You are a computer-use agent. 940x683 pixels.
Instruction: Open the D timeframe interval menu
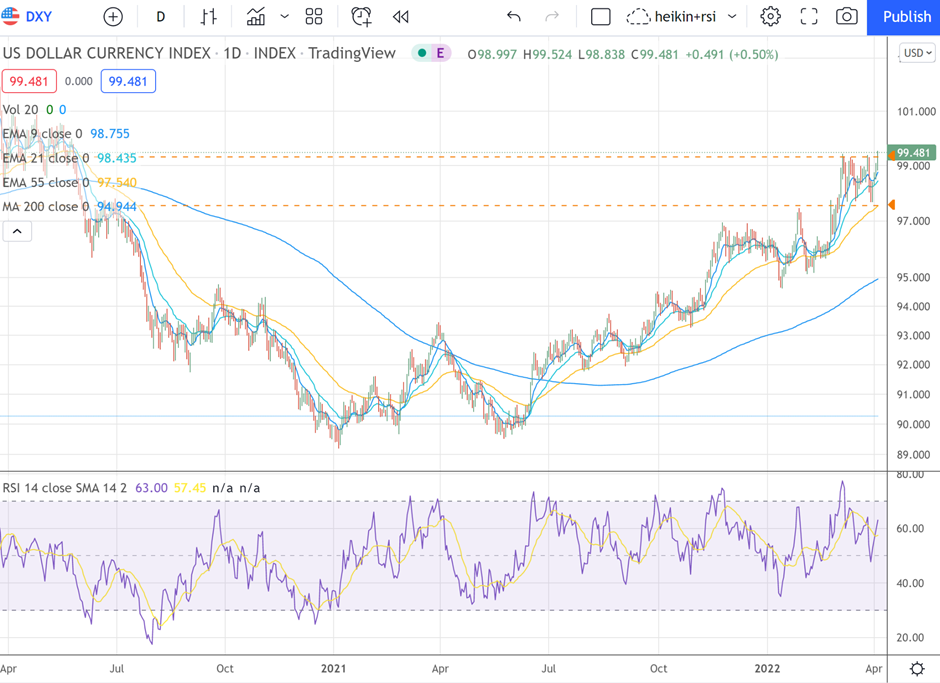[161, 17]
